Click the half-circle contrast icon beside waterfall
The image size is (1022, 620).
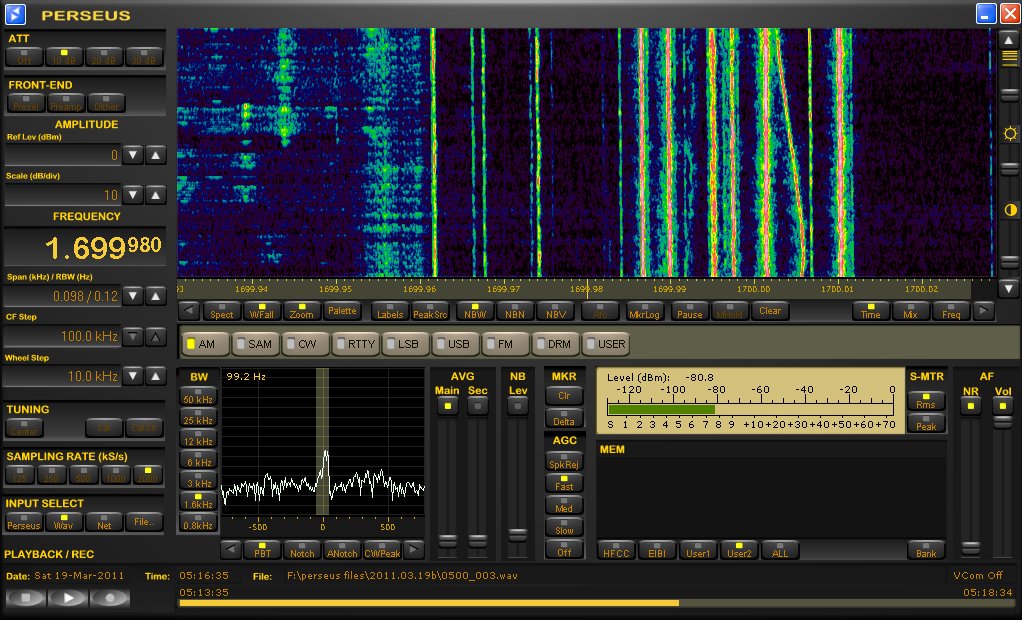1010,210
